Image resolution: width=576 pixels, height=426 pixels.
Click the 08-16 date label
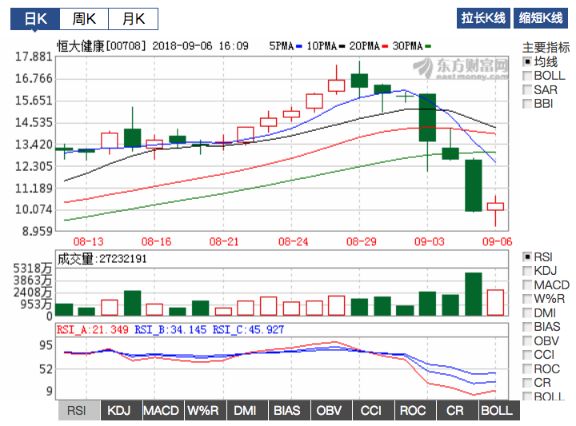[156, 242]
